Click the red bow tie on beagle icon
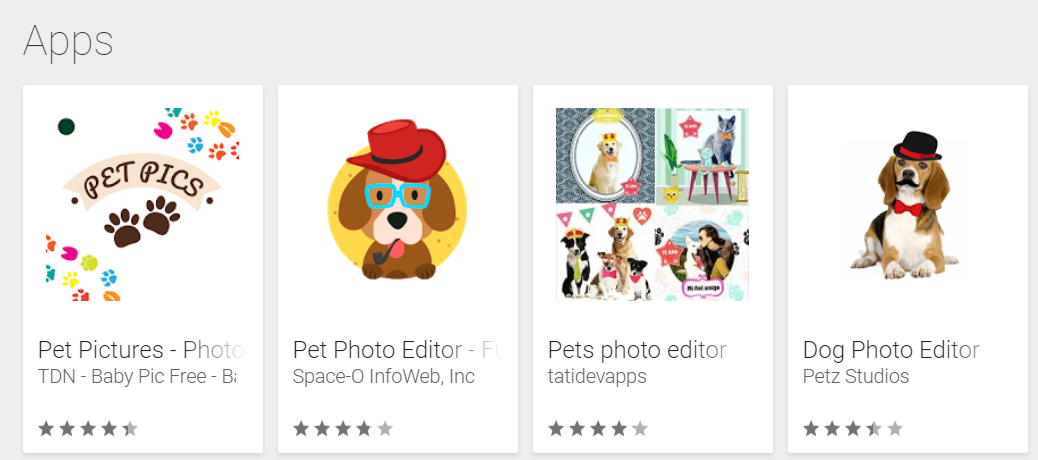1038x460 pixels. [x=908, y=208]
